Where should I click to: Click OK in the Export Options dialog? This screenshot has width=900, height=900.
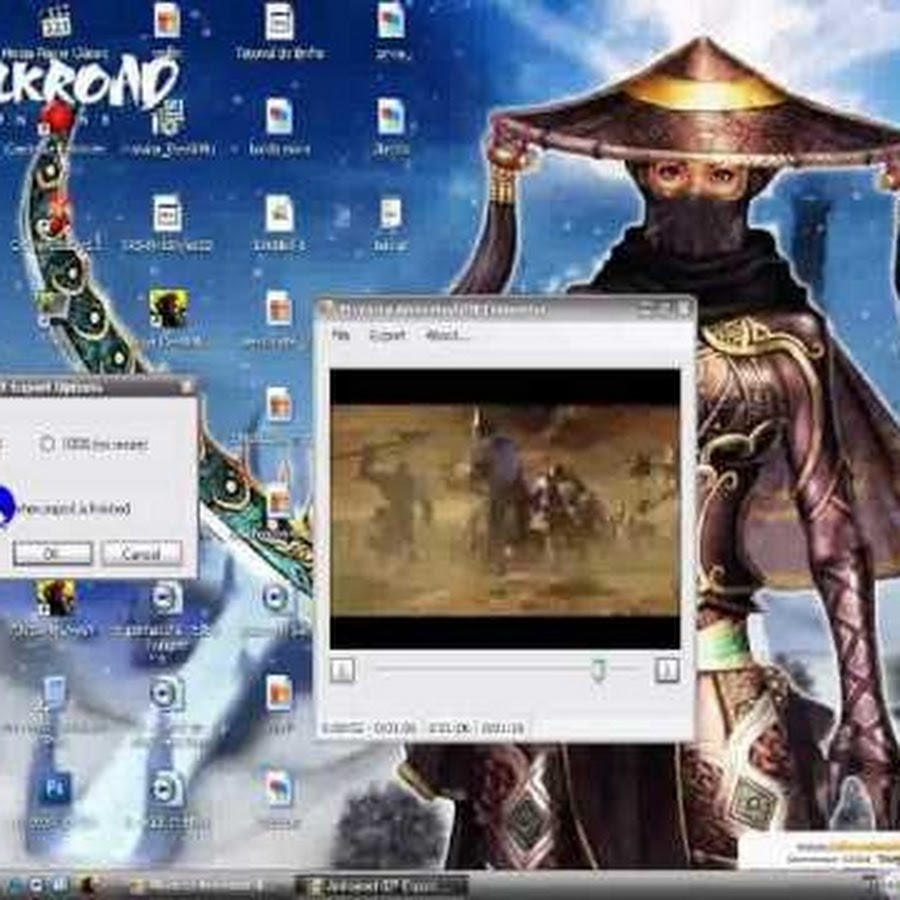tap(52, 554)
